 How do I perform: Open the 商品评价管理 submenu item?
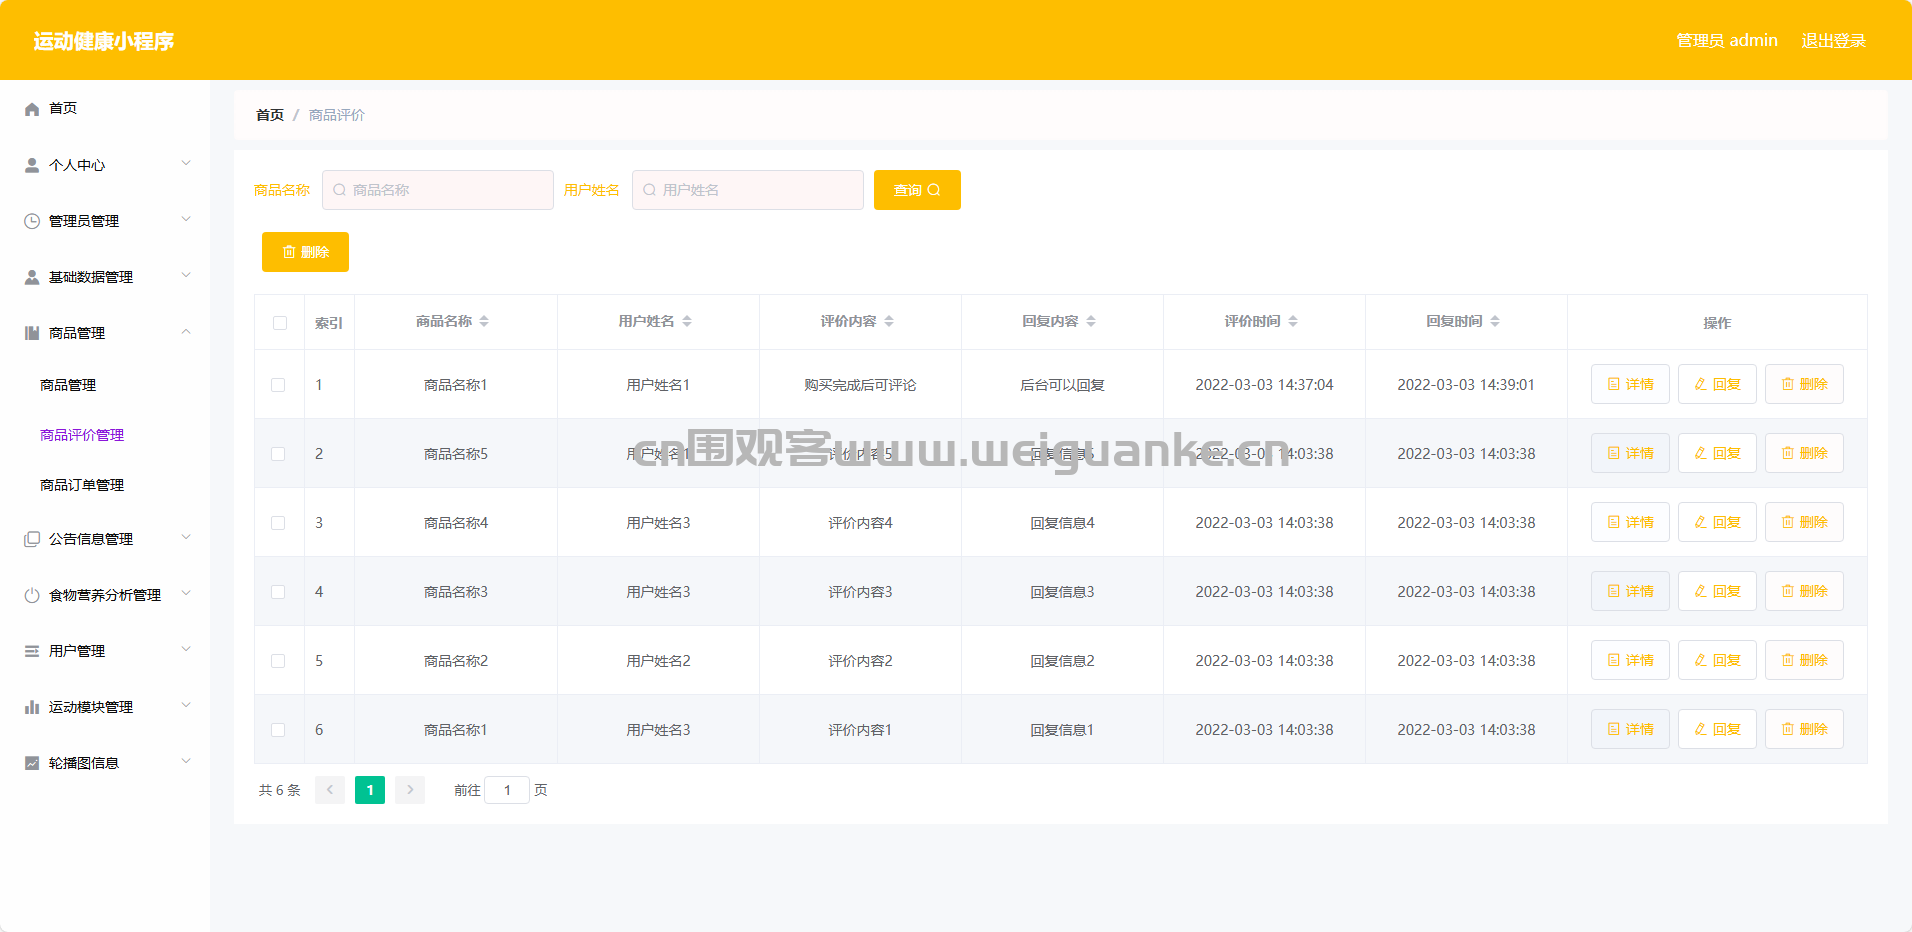click(x=82, y=435)
